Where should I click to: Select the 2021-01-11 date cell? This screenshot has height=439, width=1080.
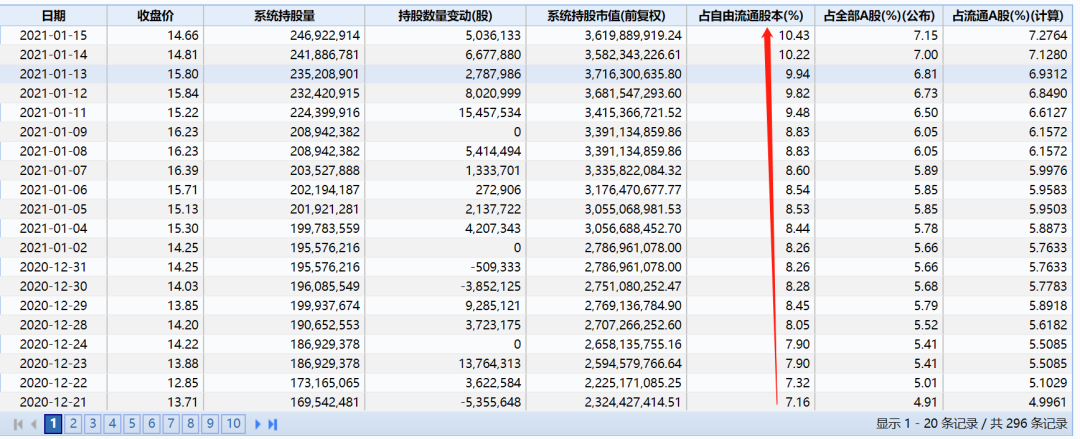(x=54, y=112)
